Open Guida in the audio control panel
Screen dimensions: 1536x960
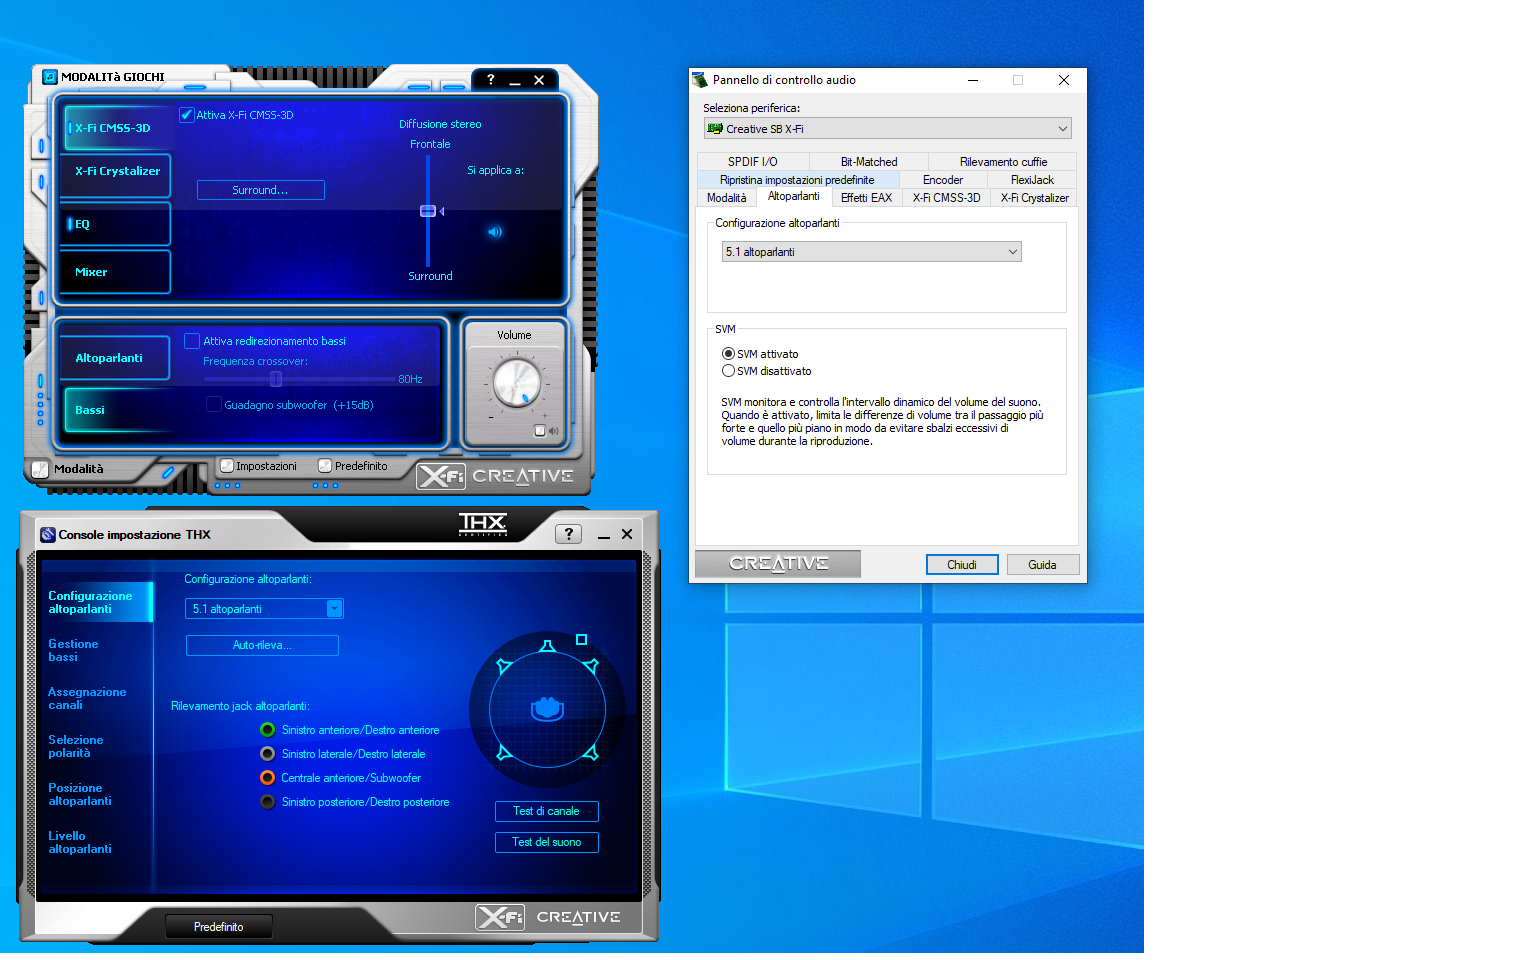point(1042,565)
